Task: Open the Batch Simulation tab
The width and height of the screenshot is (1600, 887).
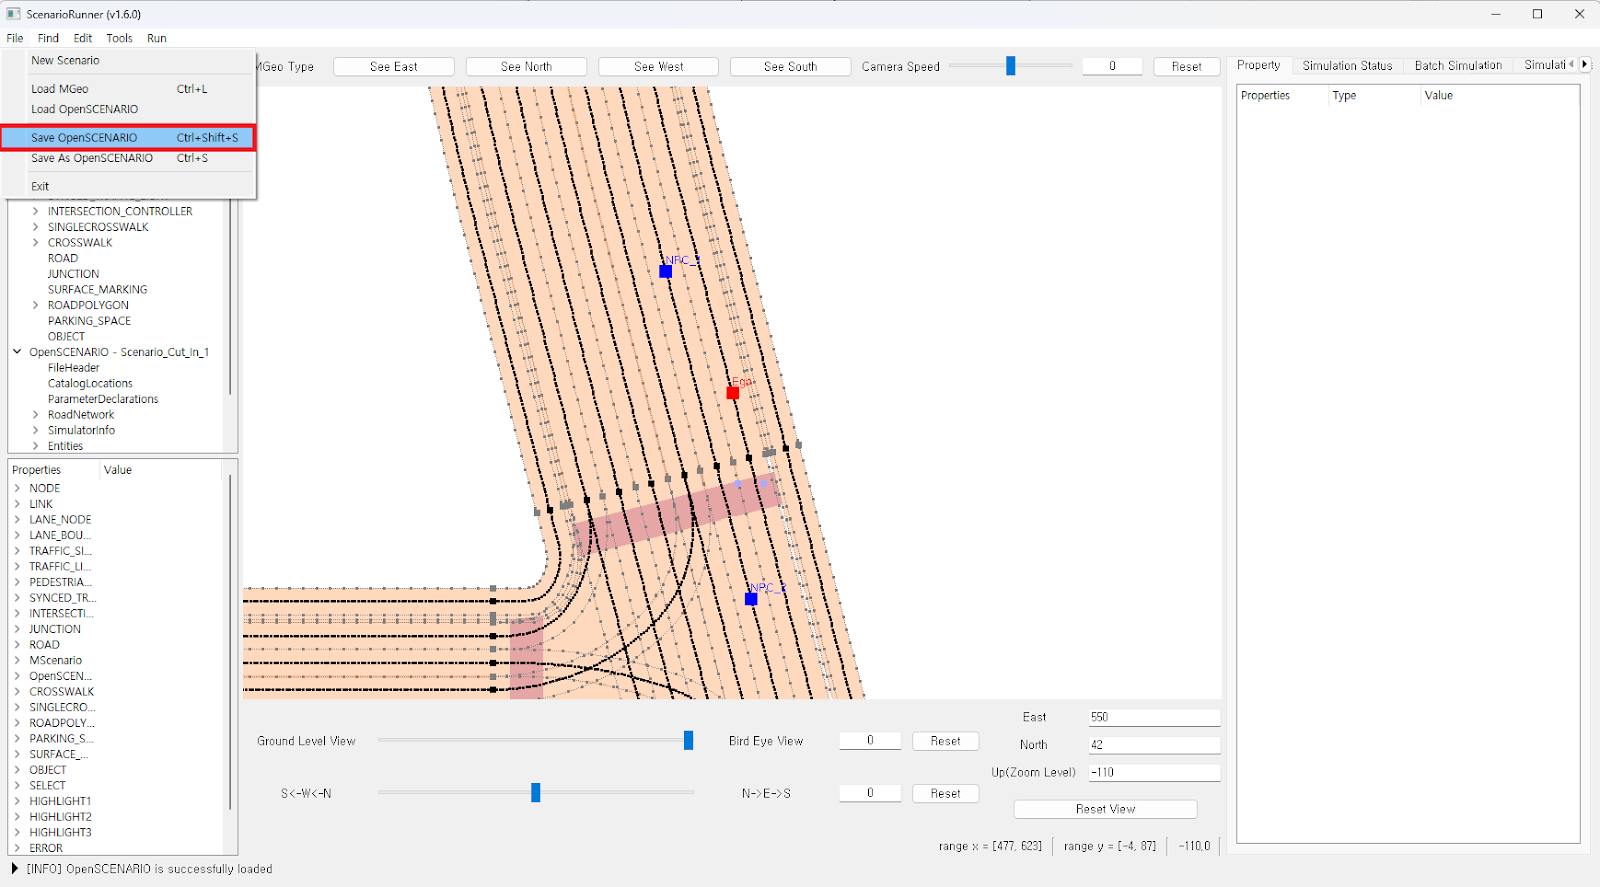Action: click(x=1457, y=66)
